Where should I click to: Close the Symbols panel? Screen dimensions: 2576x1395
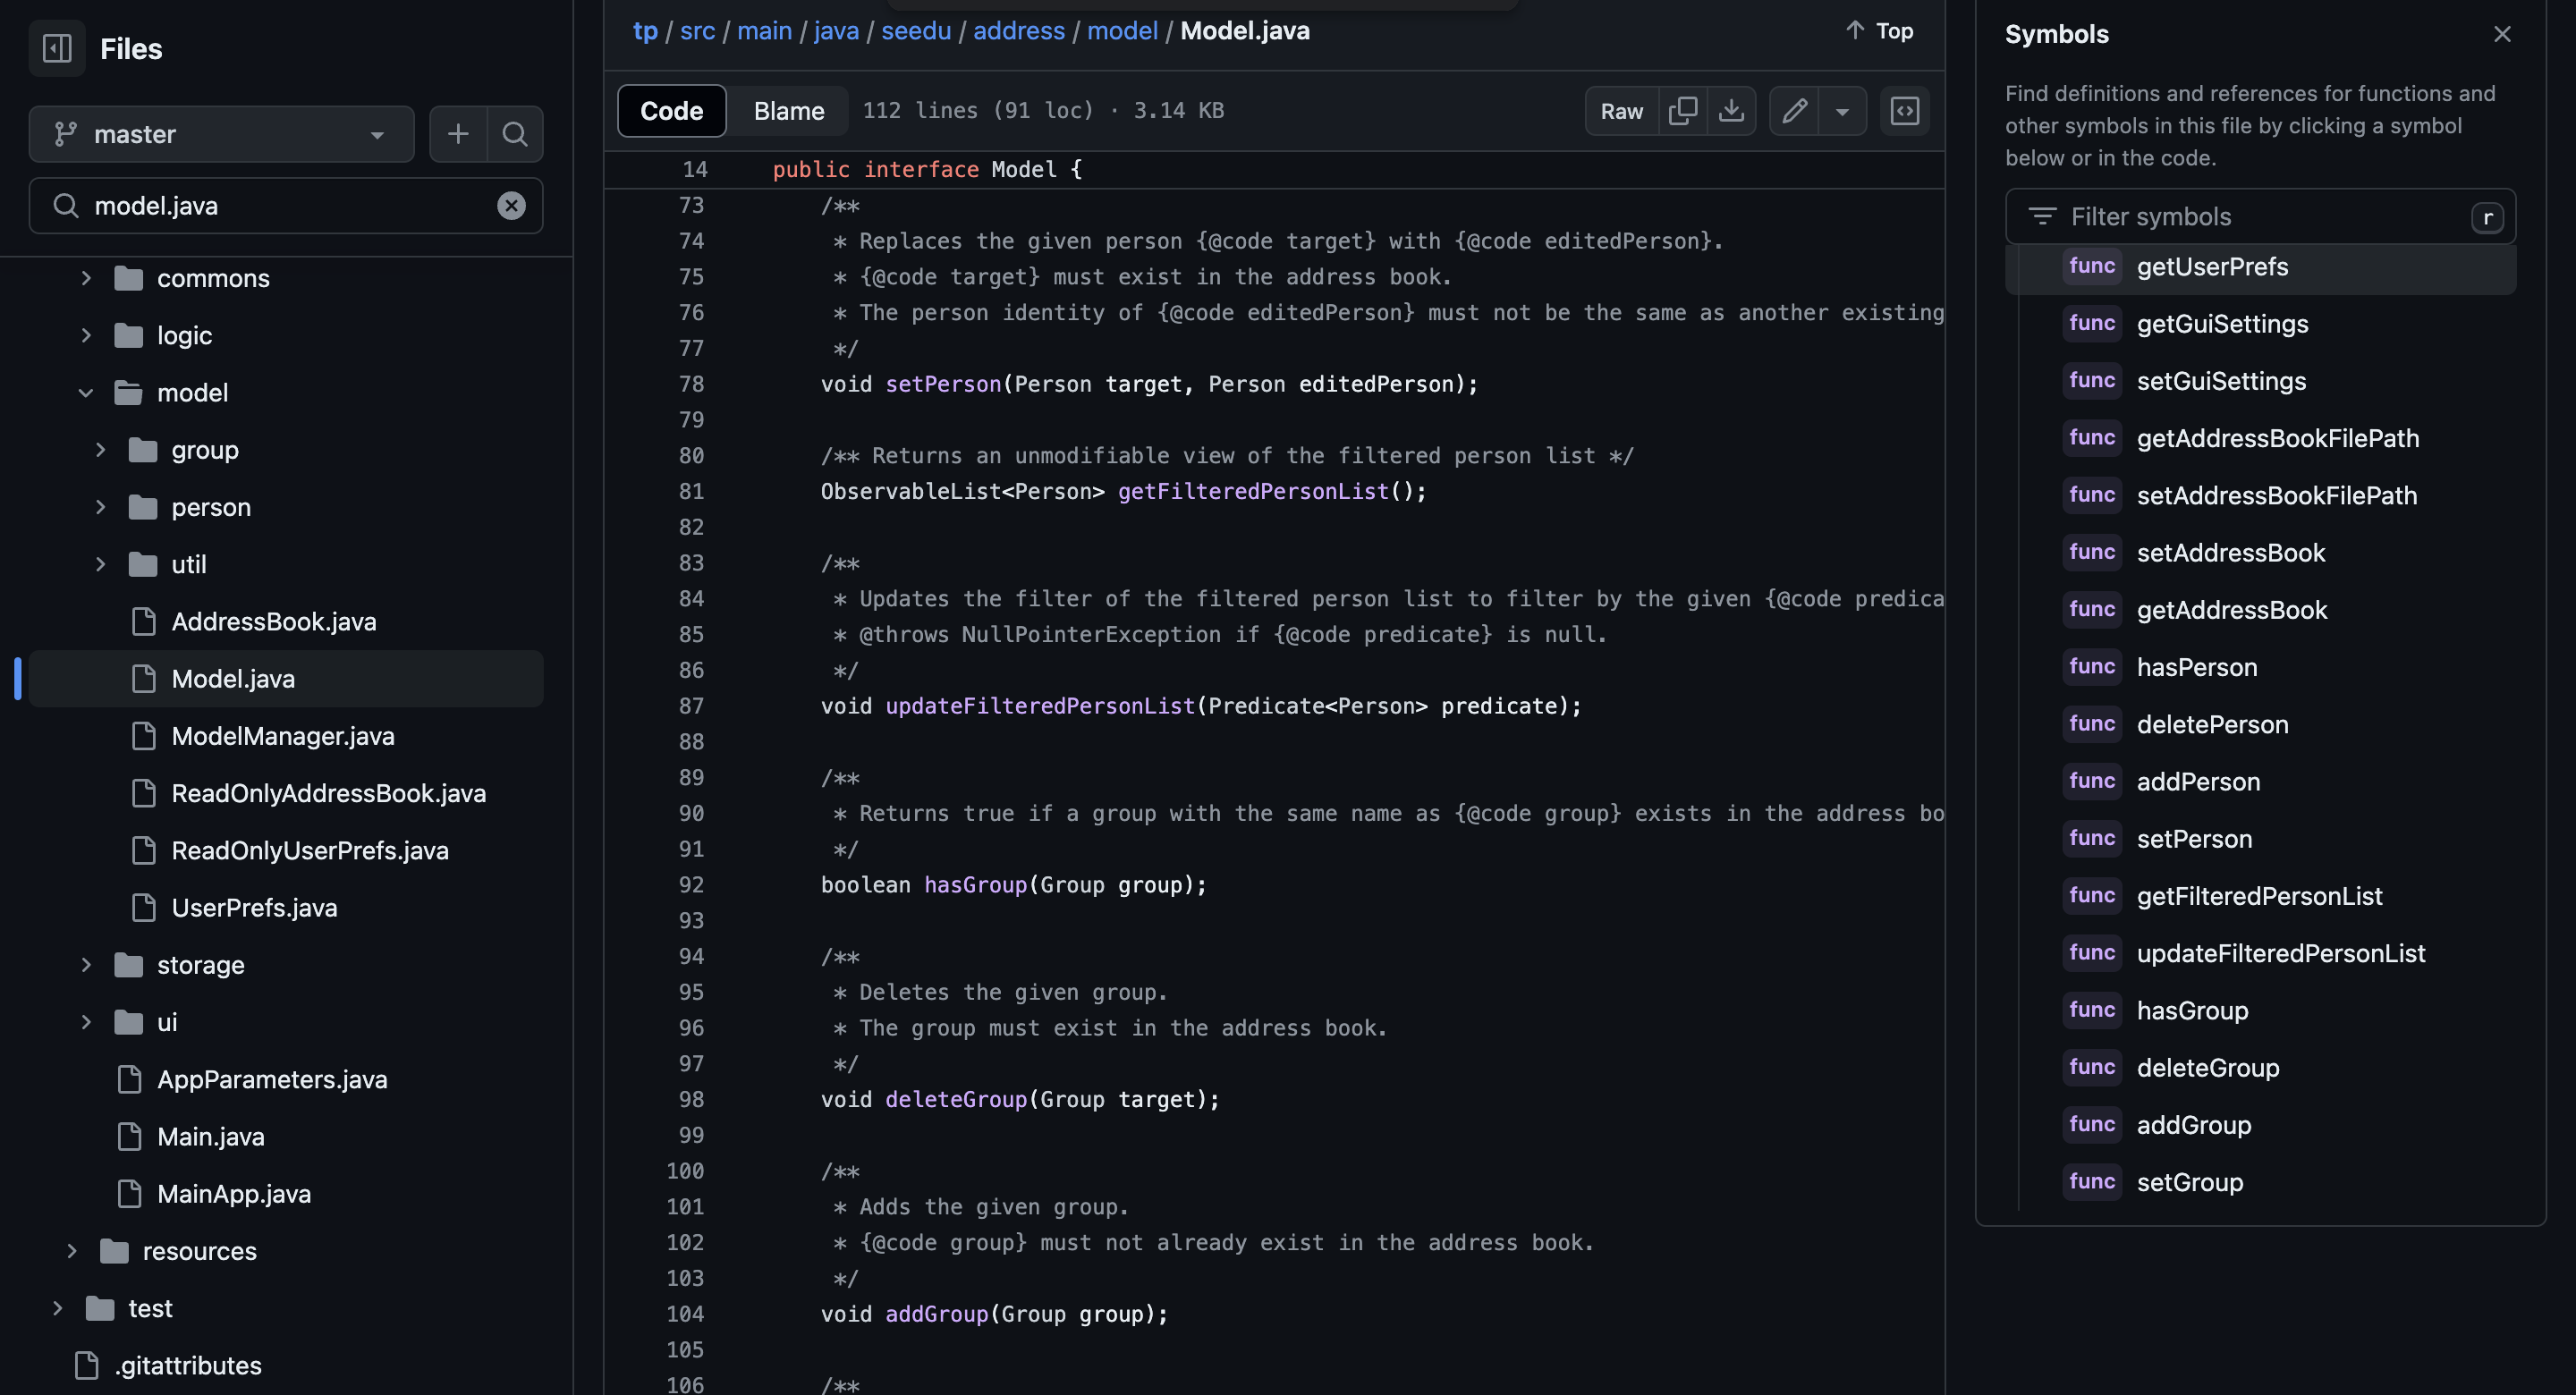click(x=2502, y=34)
